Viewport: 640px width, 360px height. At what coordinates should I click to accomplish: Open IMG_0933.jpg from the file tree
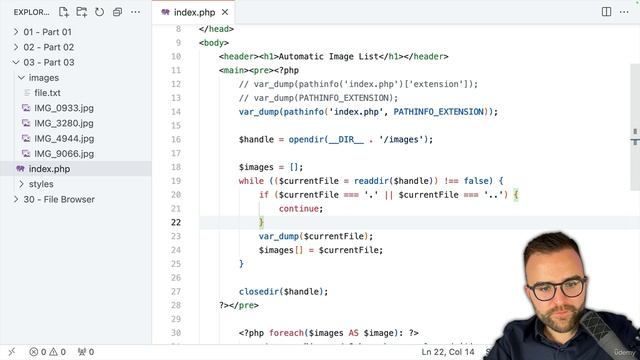(76, 108)
